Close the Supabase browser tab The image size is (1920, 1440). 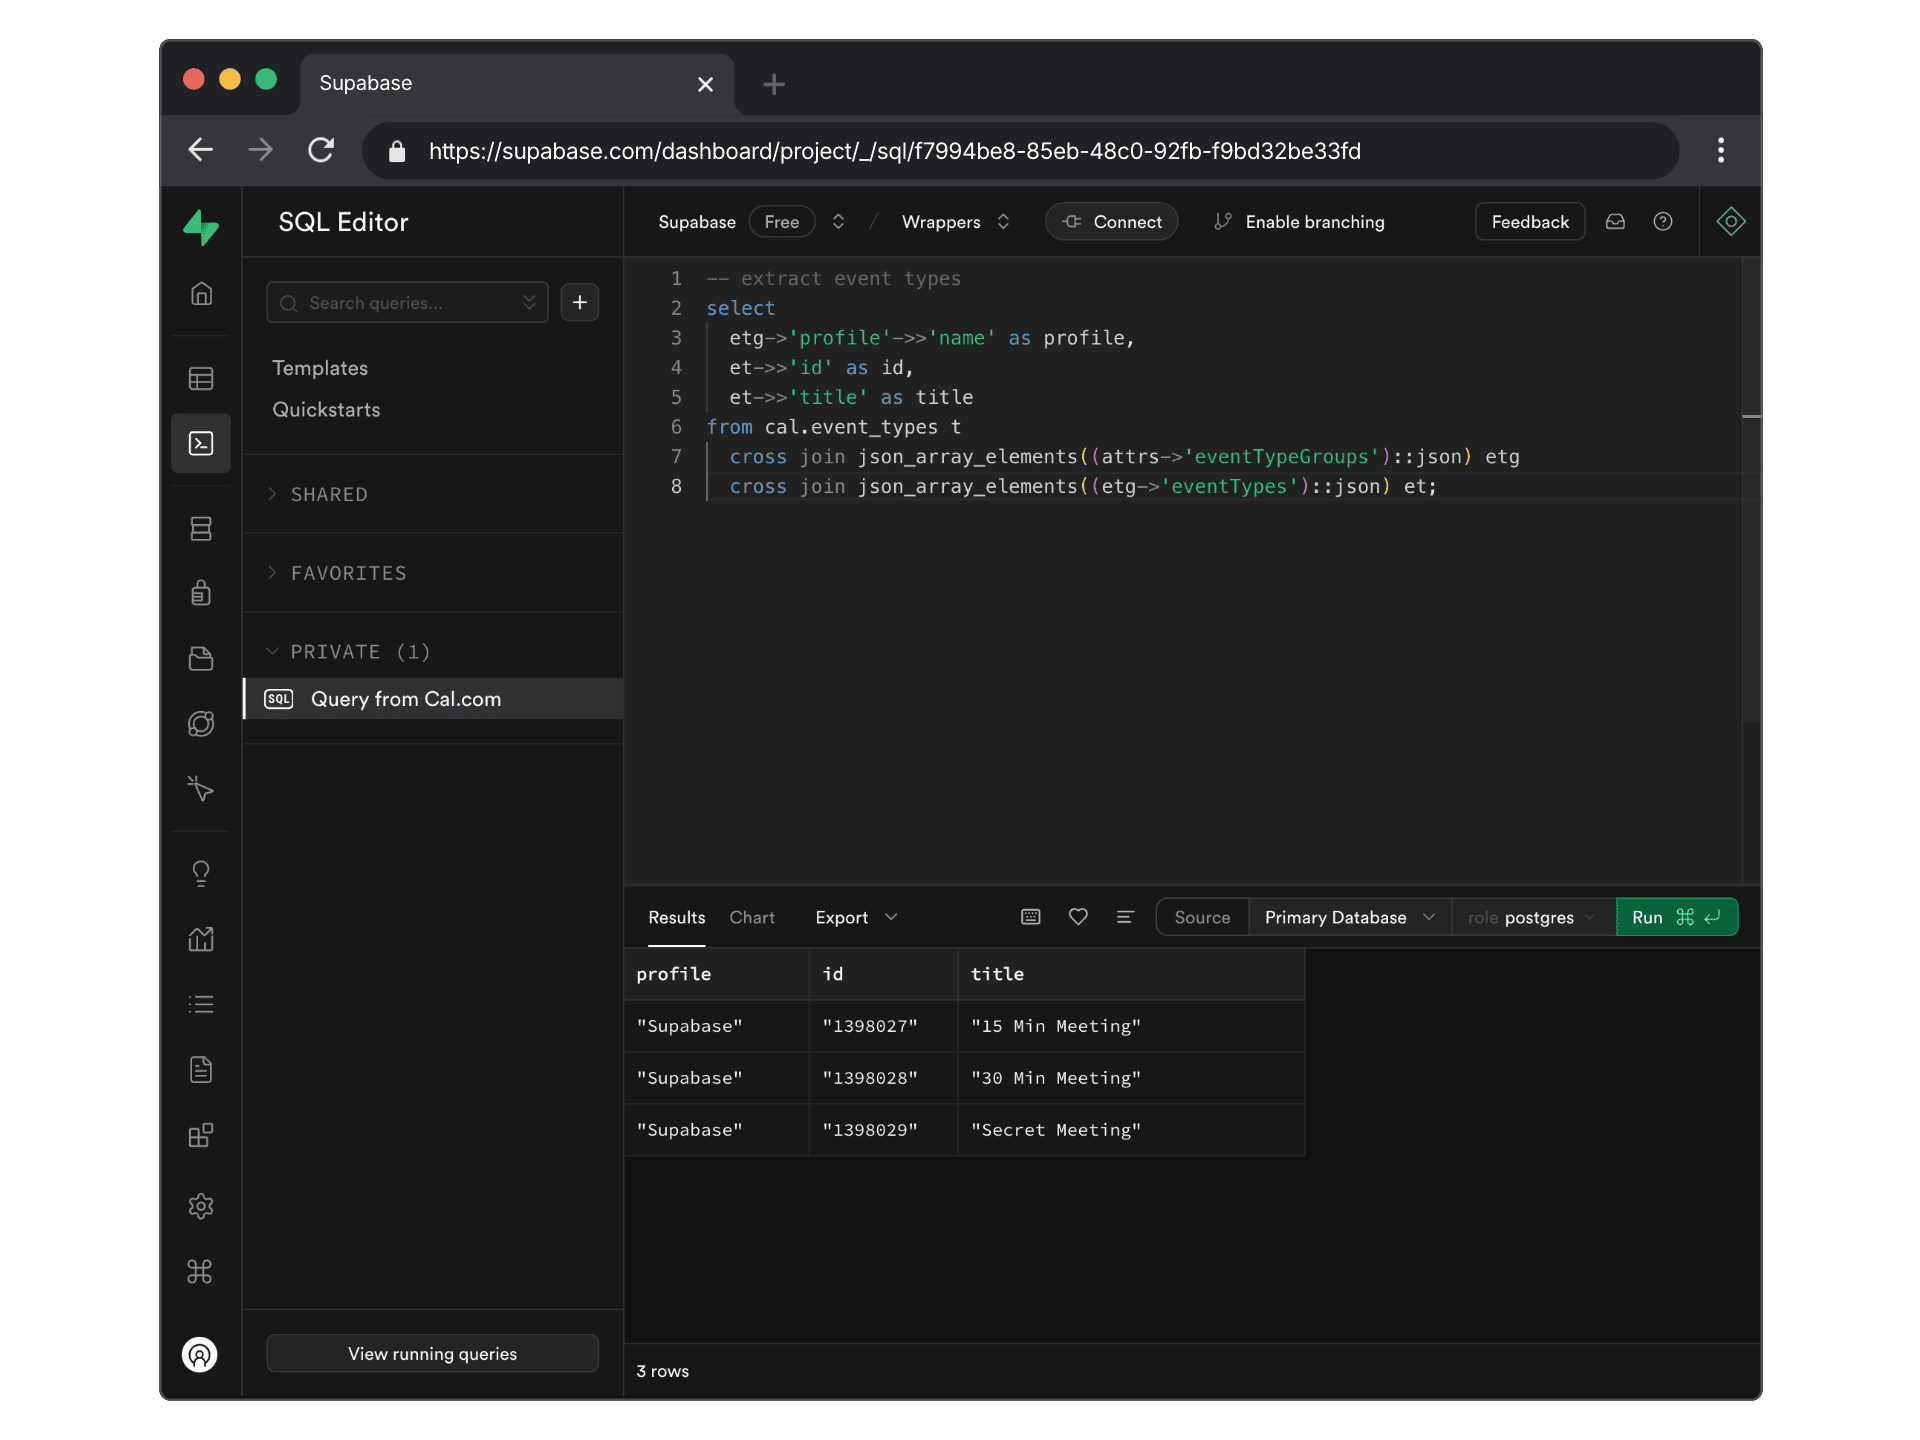click(705, 84)
